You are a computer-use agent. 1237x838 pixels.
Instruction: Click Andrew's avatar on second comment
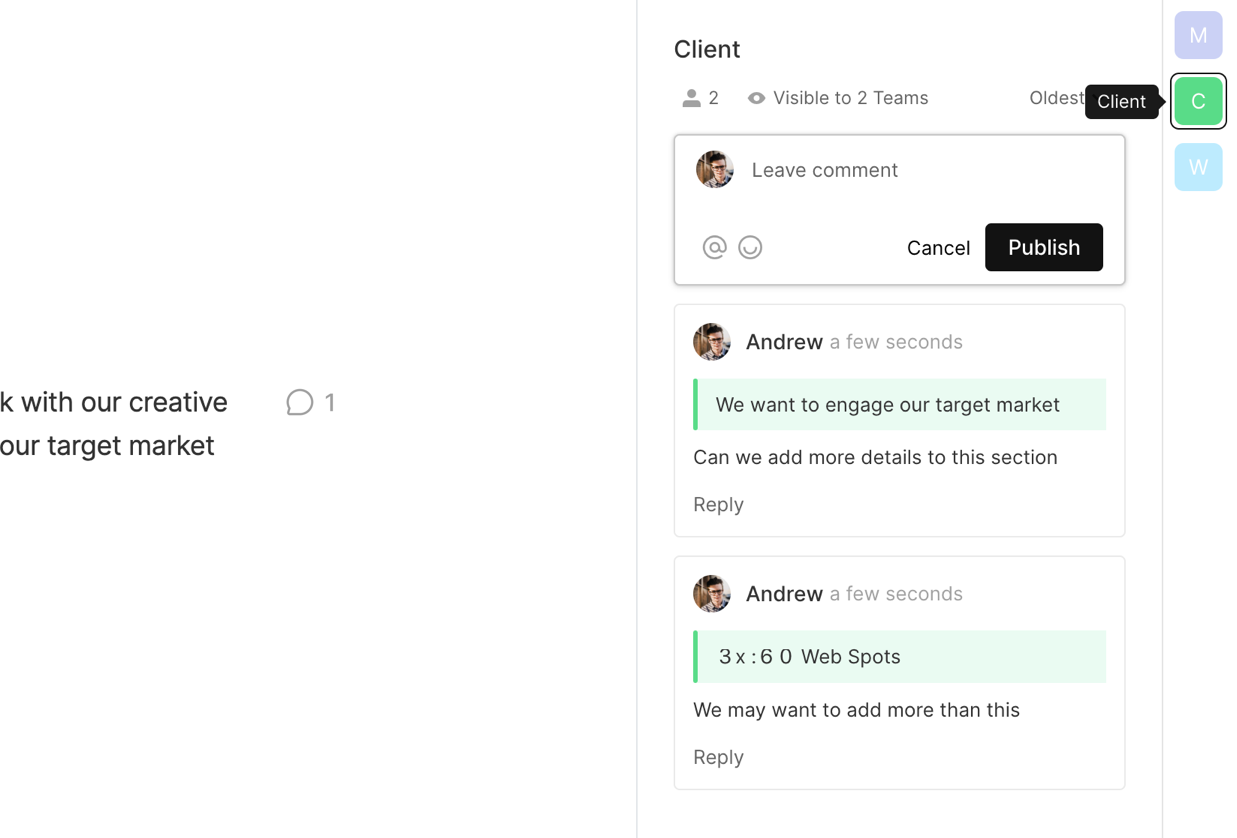(711, 594)
